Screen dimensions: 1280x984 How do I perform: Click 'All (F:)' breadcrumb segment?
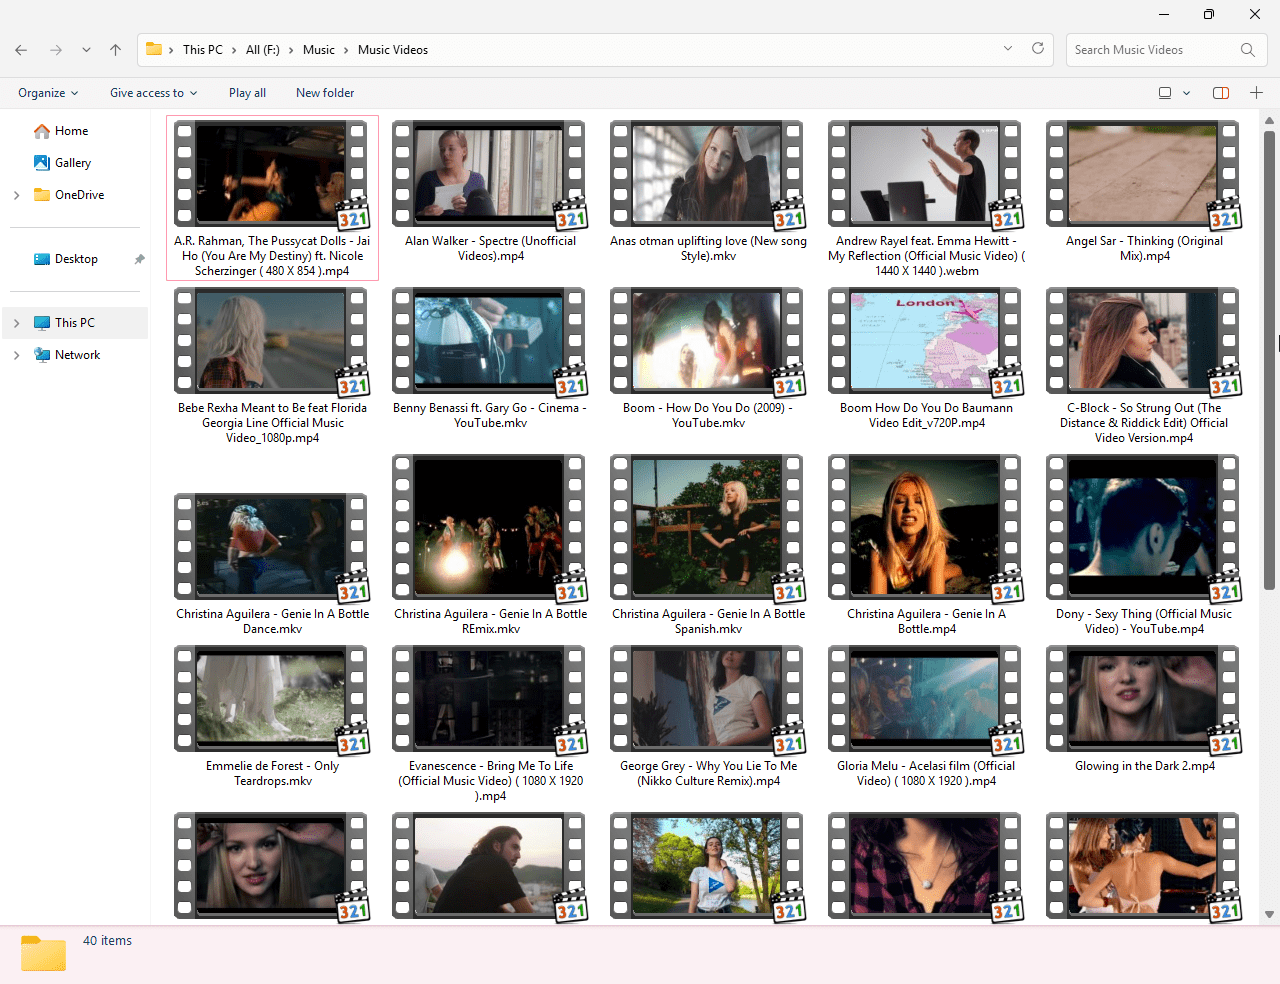coord(263,50)
